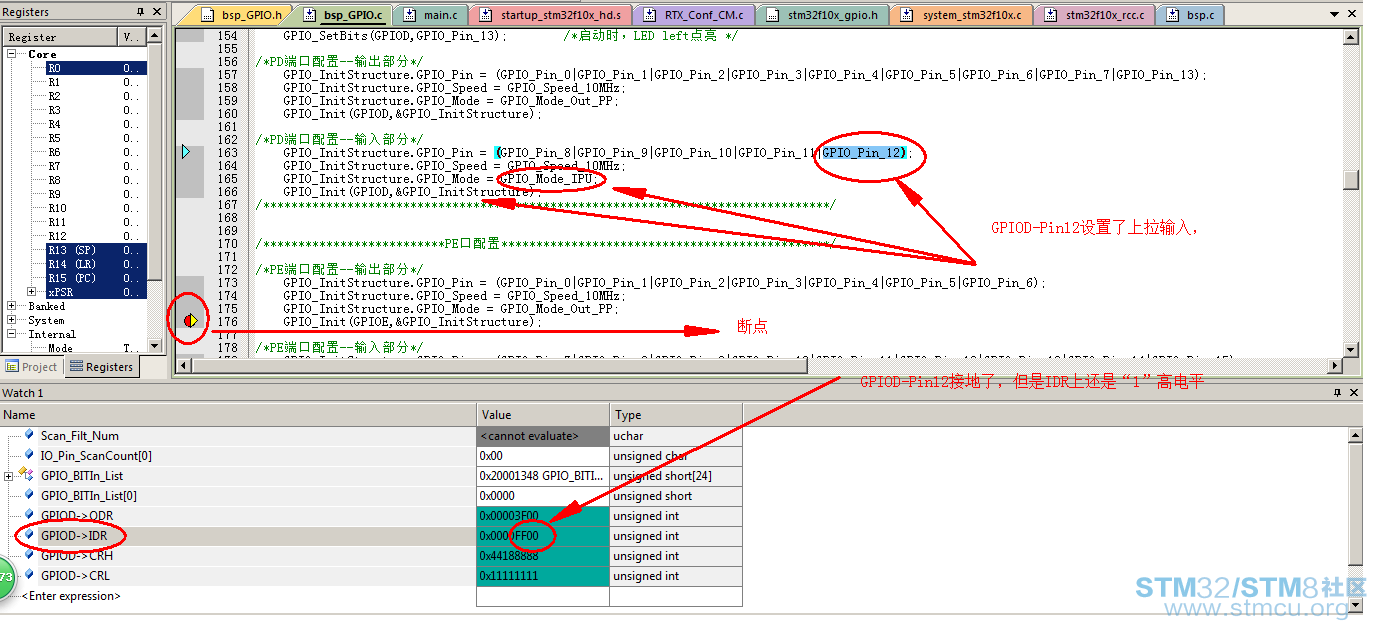1373x633 pixels.
Task: Click the stm32f10x_rcc.c tab file icon
Action: click(x=1050, y=15)
